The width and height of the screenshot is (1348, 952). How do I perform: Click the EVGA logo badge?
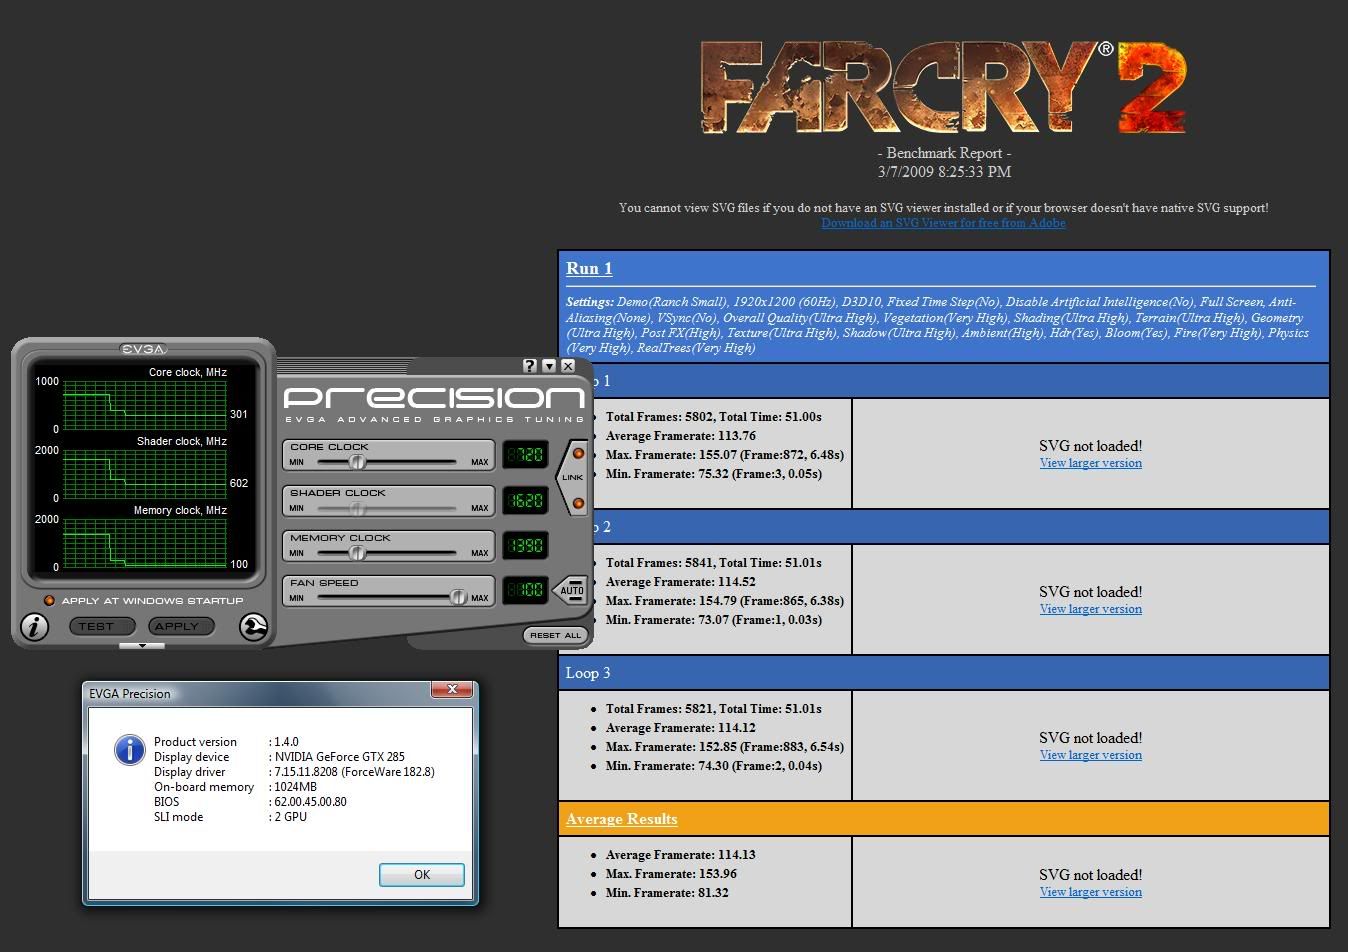coord(143,349)
